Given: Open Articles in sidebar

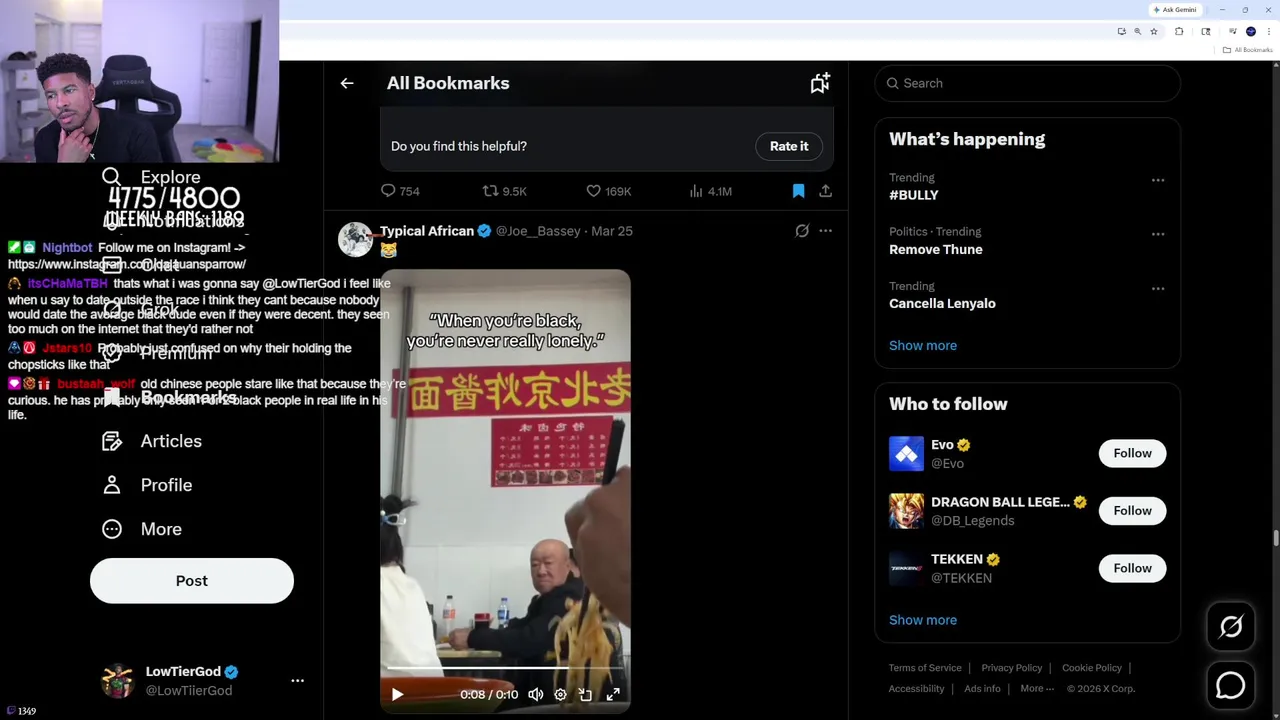Looking at the screenshot, I should (x=151, y=441).
